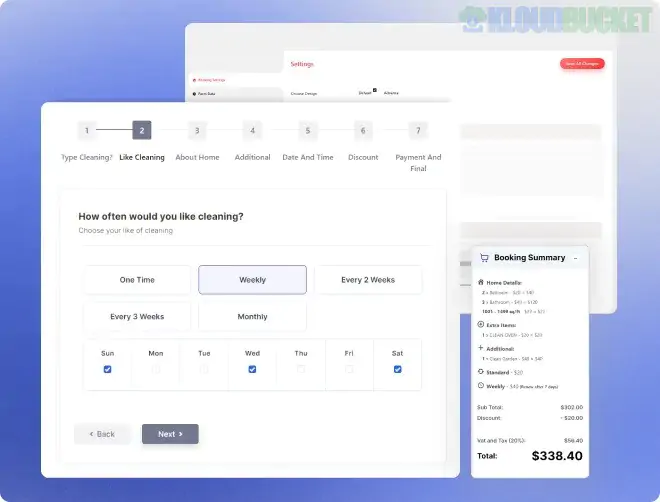Click the Clean Garden summary line
The image size is (660, 502).
coord(512,359)
